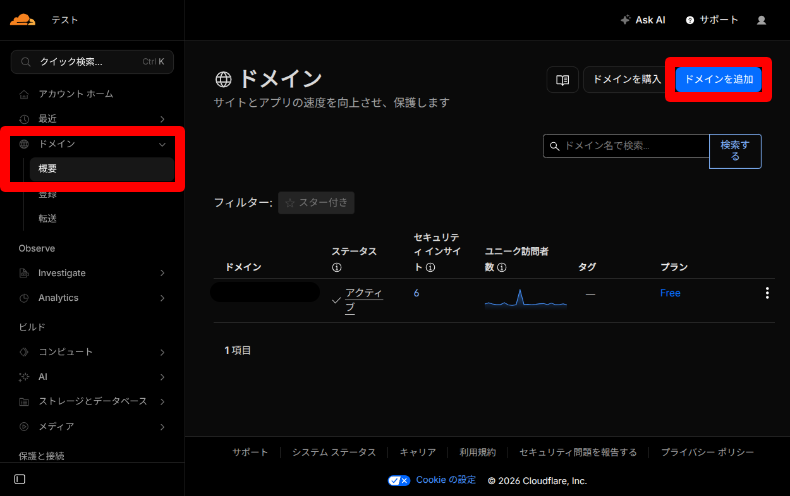Expand the ストレージとデータベース chevron
Image resolution: width=790 pixels, height=496 pixels.
(x=162, y=402)
